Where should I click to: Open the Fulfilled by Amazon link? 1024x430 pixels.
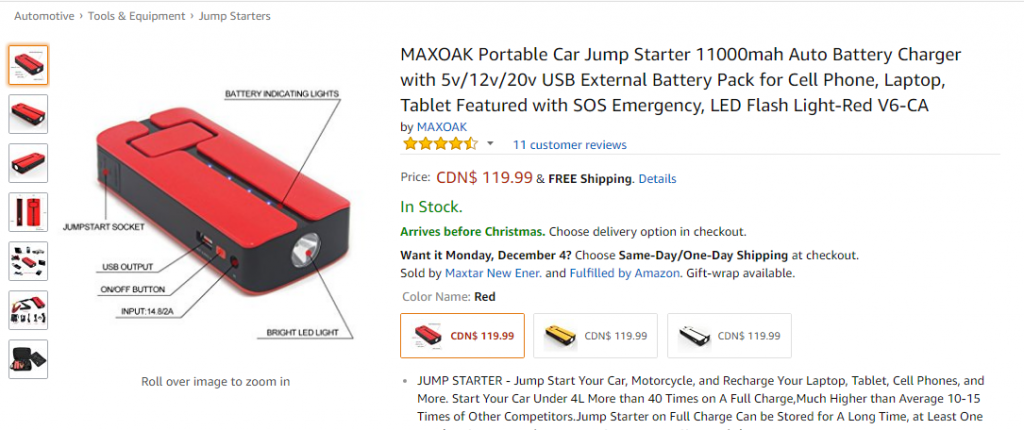625,272
